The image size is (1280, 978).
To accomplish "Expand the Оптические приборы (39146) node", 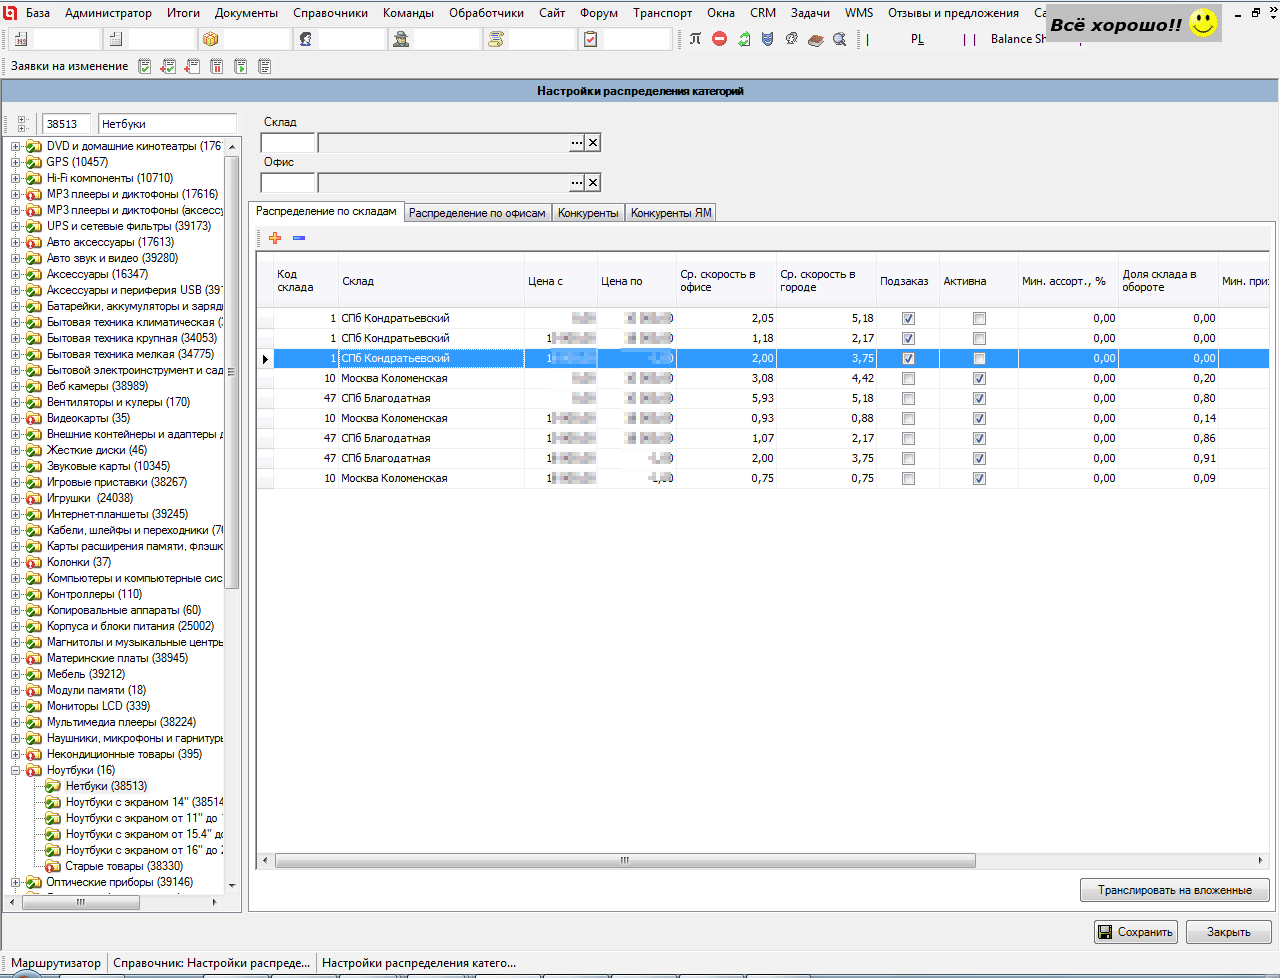I will [16, 882].
